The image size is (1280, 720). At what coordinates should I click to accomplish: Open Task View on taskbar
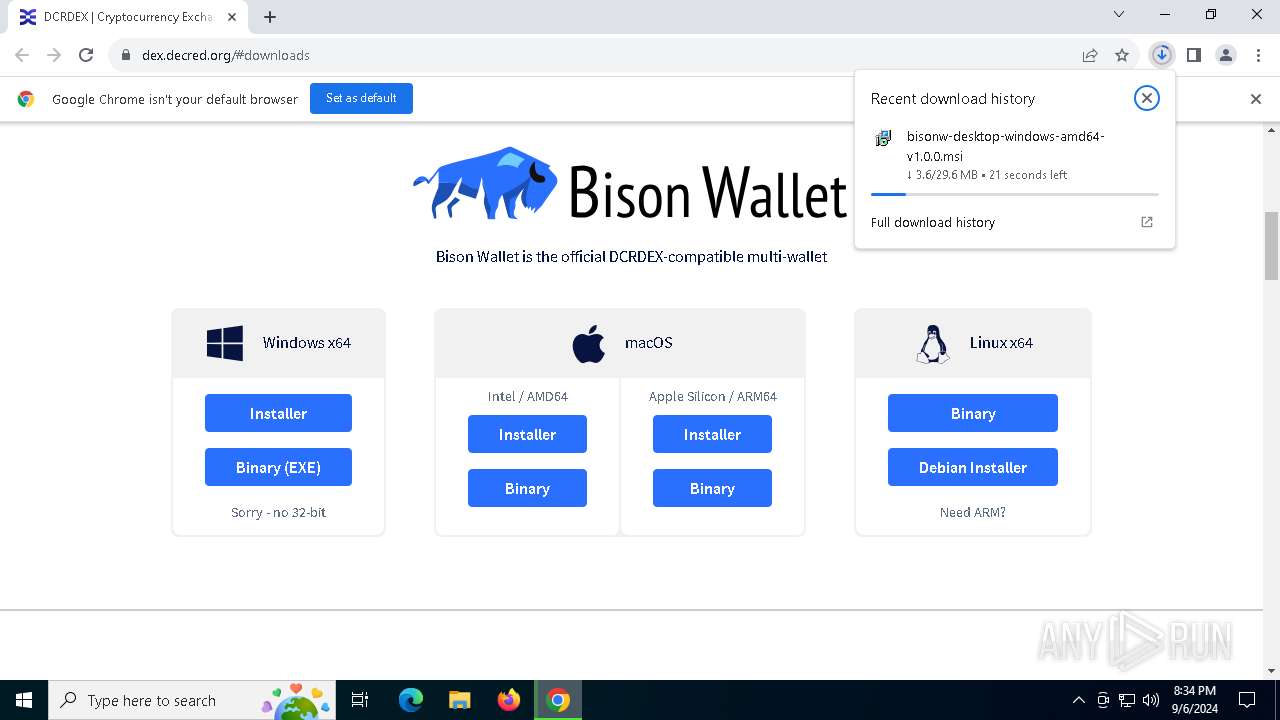[360, 700]
